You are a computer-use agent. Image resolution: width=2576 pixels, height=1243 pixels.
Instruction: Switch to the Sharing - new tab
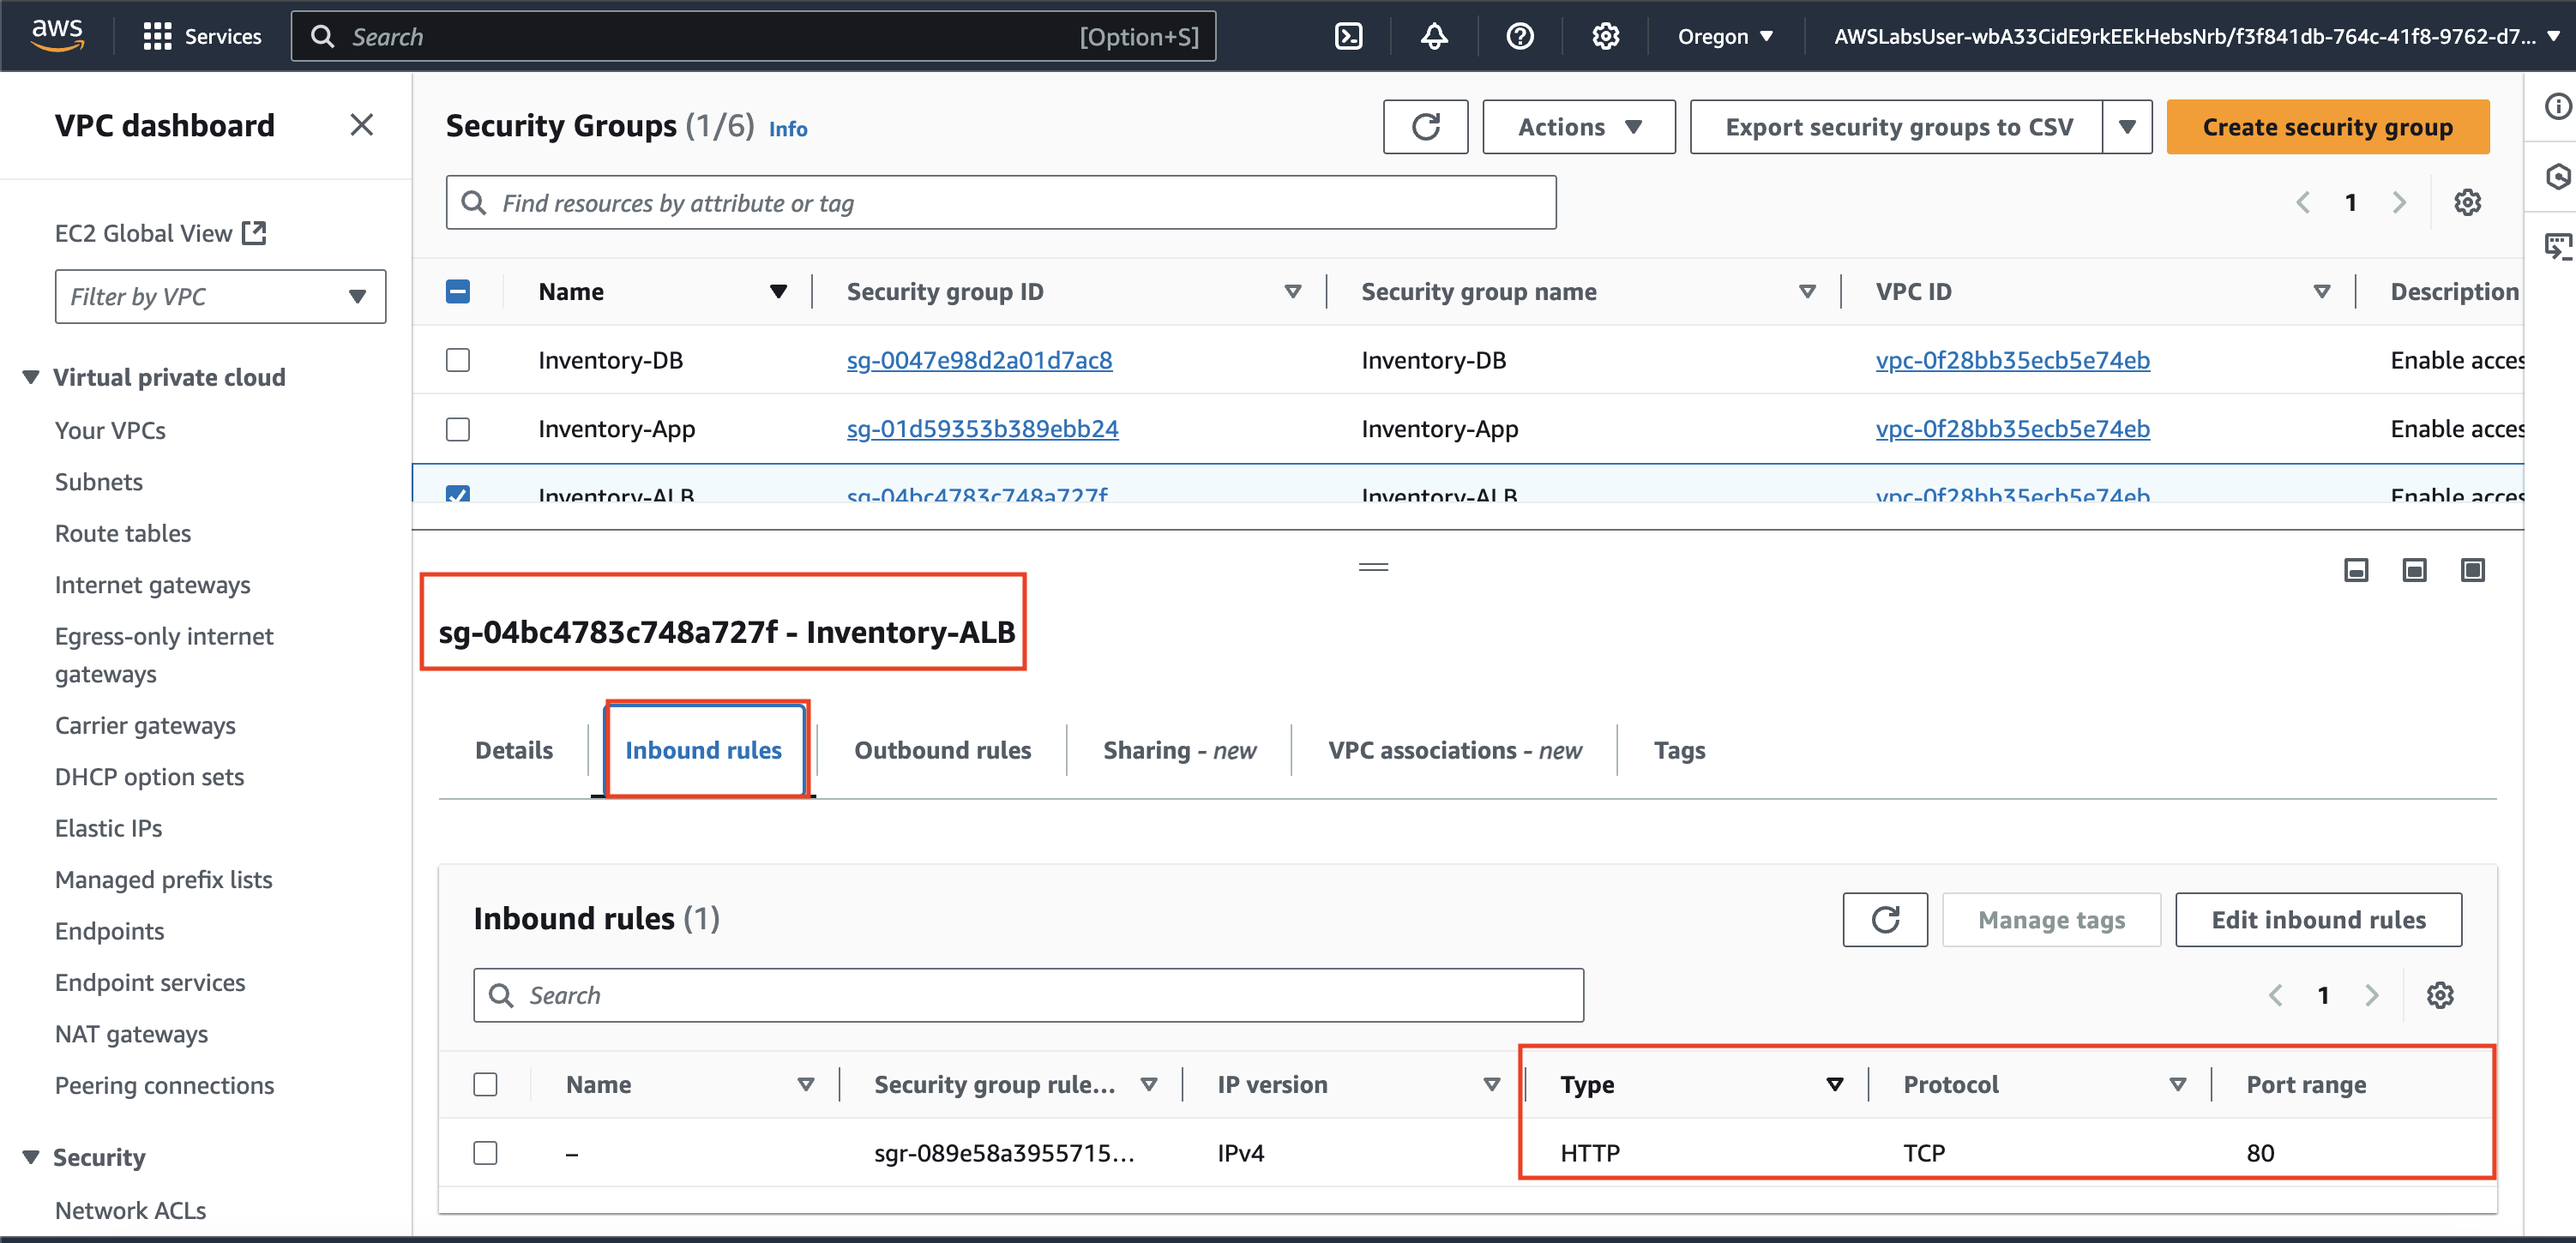pos(1179,750)
